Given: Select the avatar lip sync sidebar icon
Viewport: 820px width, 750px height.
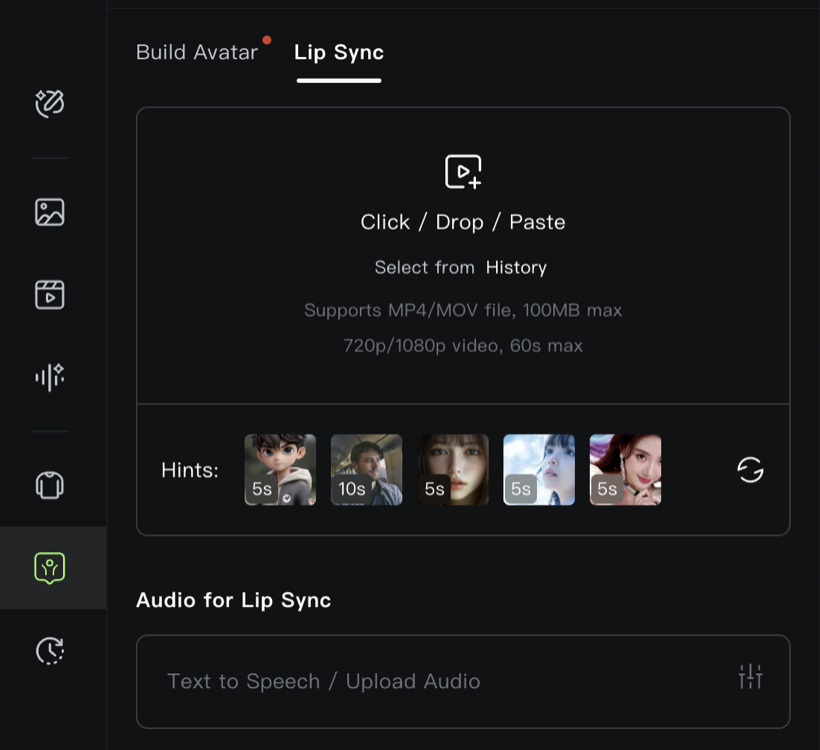Looking at the screenshot, I should 49,568.
